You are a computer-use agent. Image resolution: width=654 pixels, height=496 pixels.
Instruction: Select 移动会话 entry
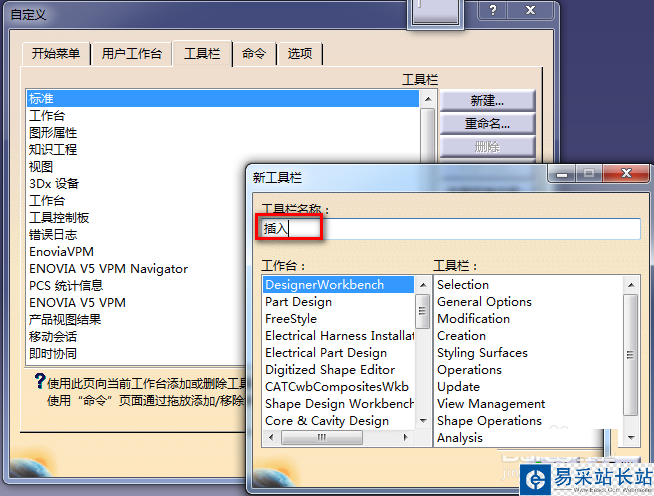click(x=53, y=337)
